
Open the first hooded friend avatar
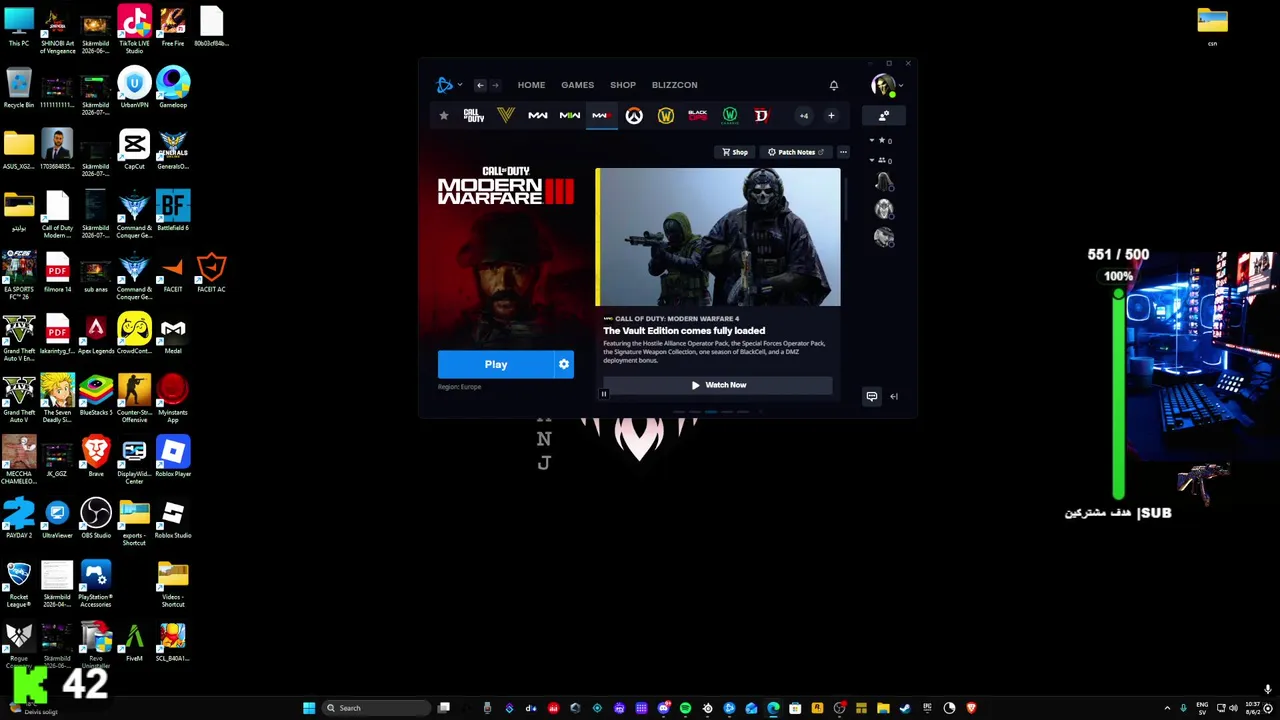(x=884, y=182)
